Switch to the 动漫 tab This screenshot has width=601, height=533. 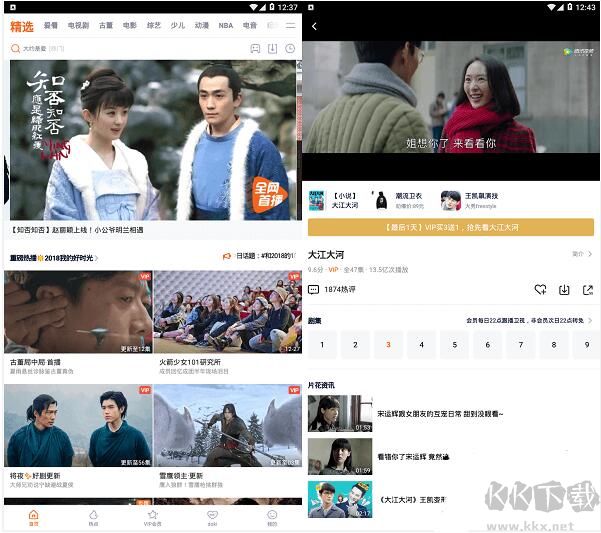202,26
